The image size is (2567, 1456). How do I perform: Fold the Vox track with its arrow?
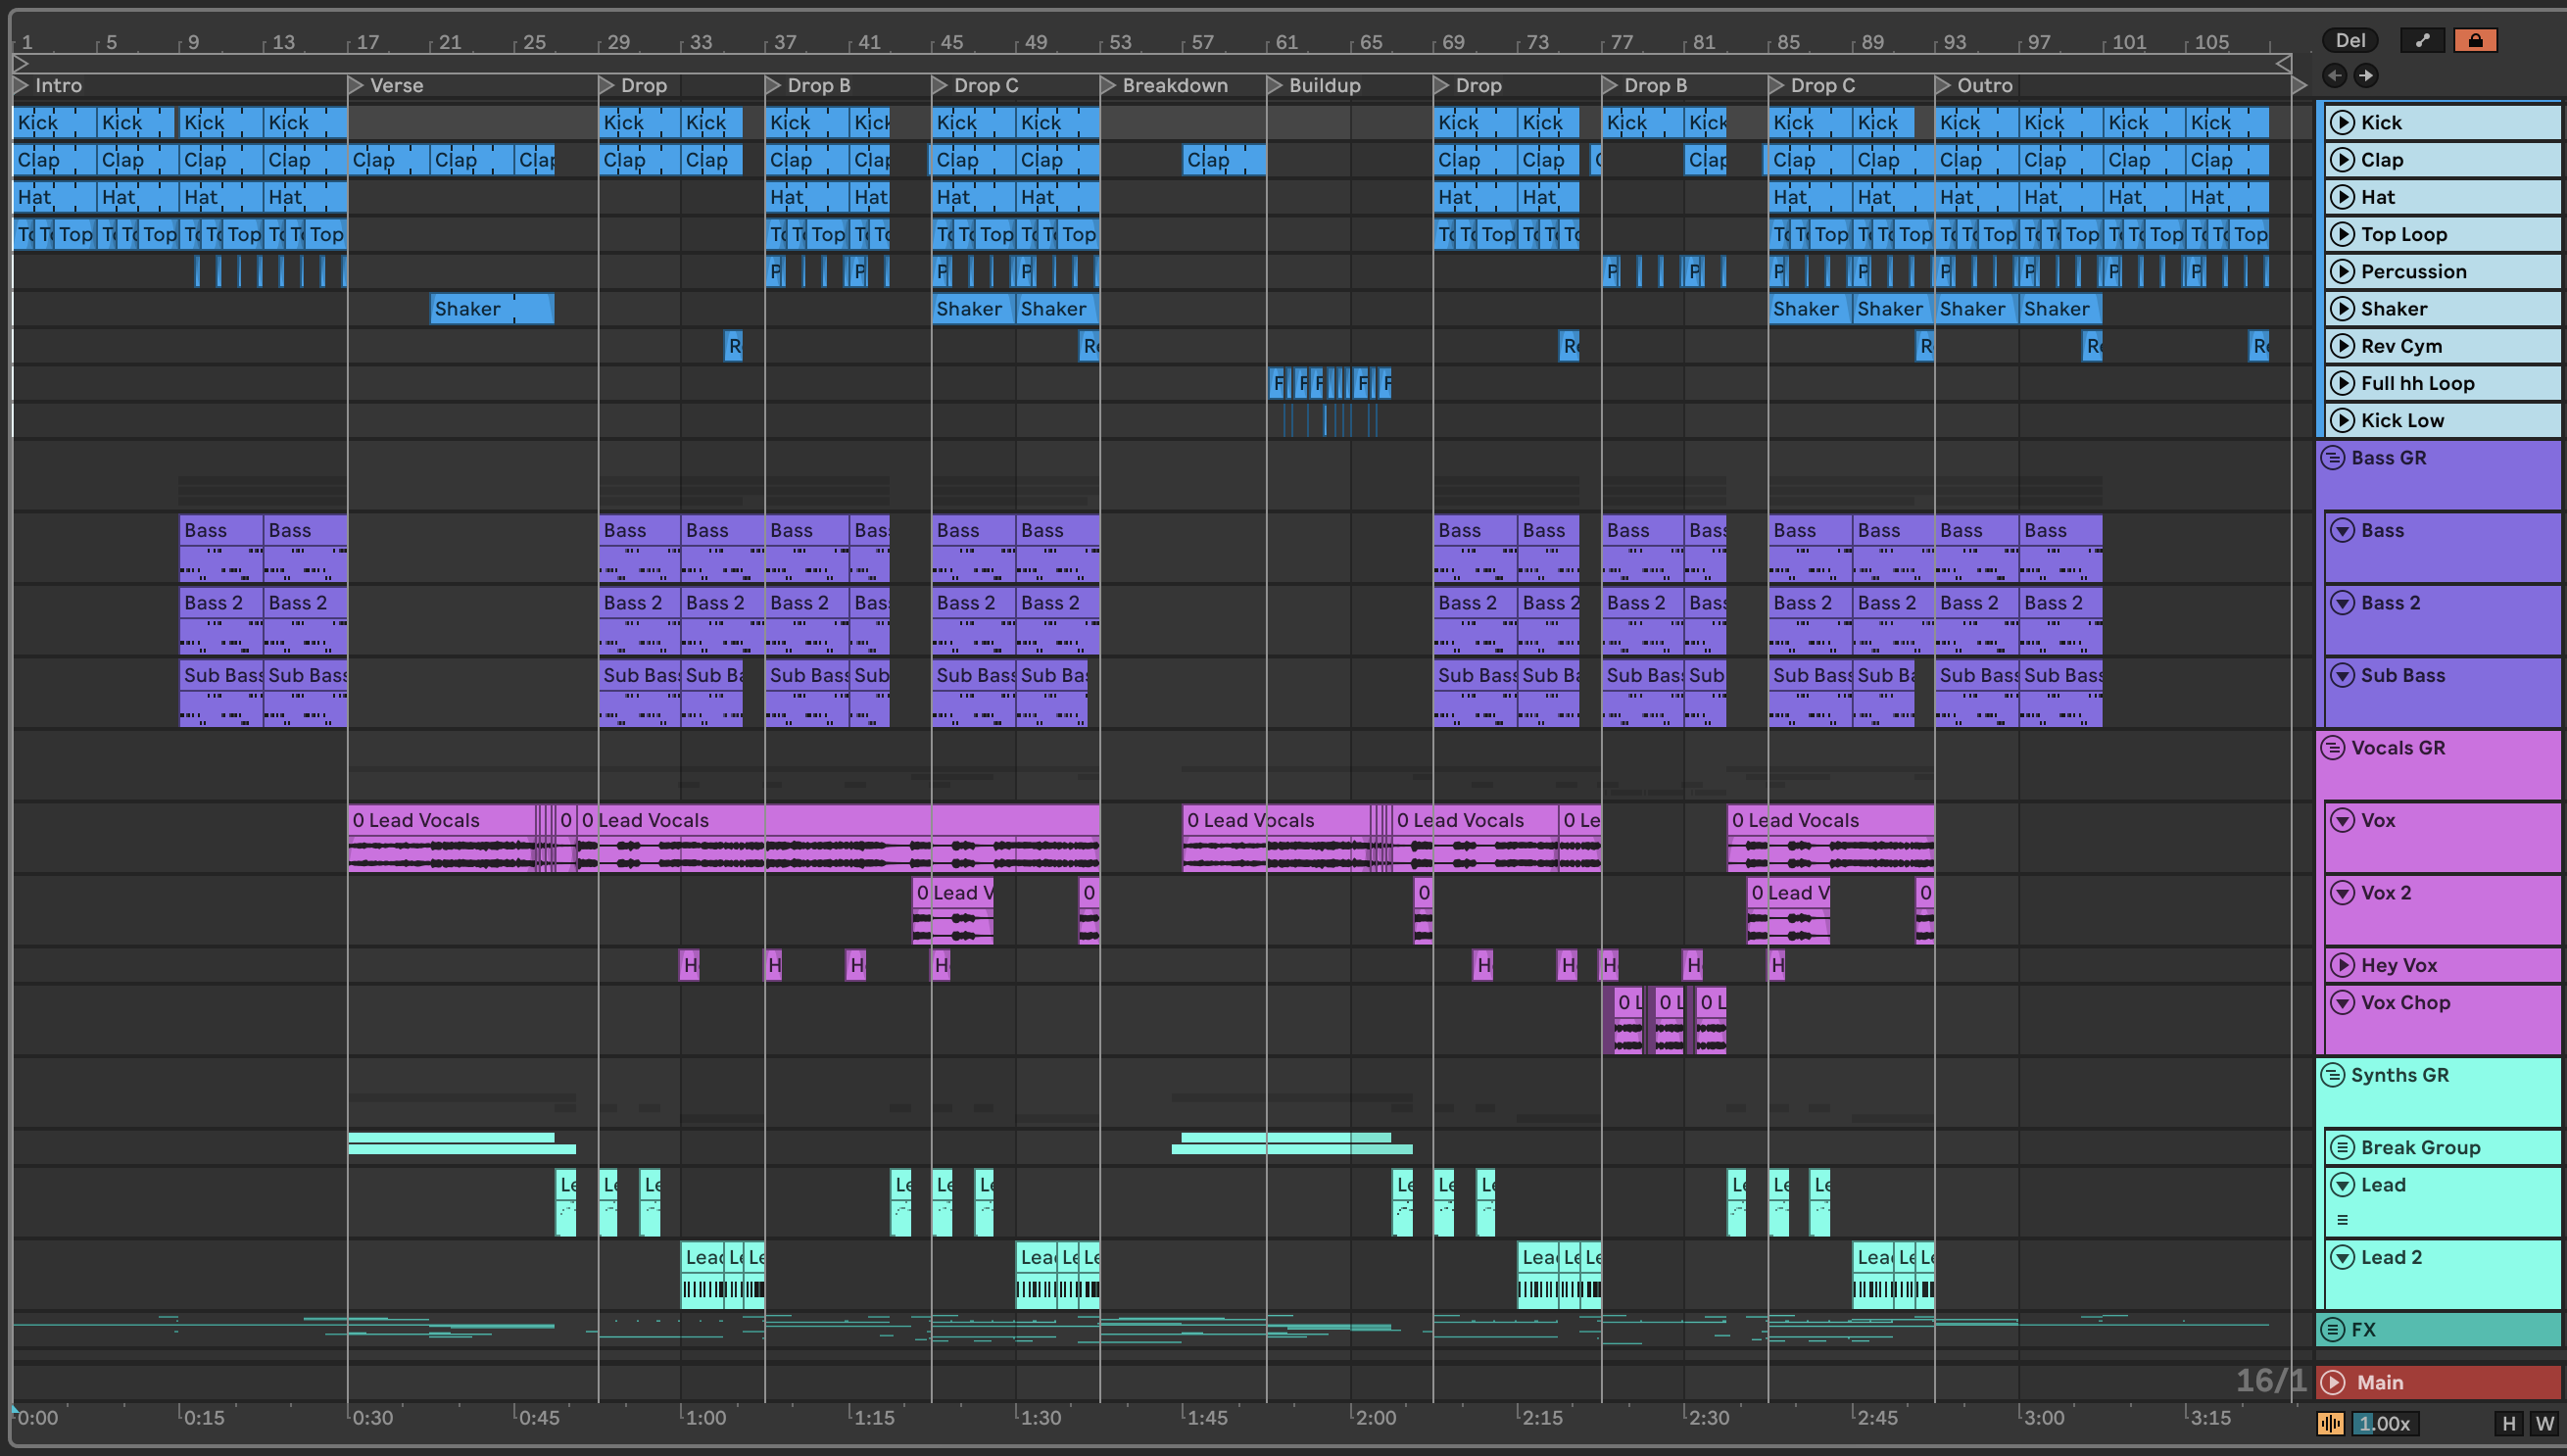coord(2342,820)
